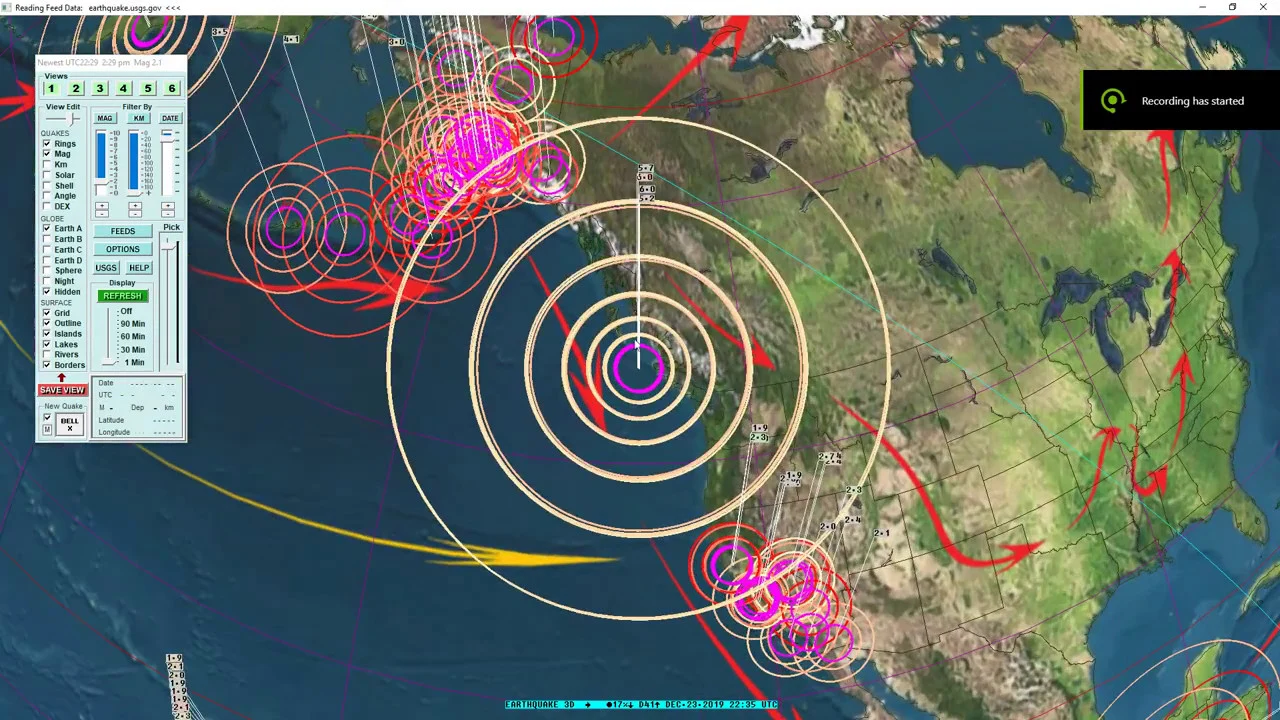The height and width of the screenshot is (720, 1280).
Task: Enable the Angle checkbox
Action: (46, 196)
